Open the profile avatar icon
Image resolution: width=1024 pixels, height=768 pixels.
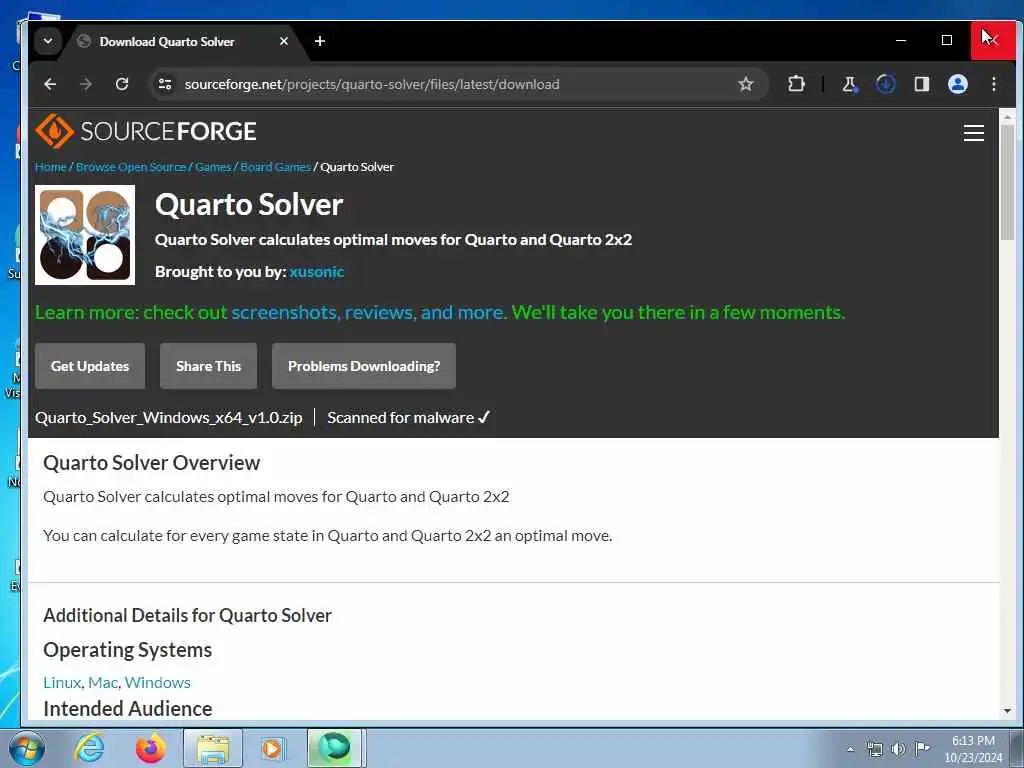tap(957, 84)
